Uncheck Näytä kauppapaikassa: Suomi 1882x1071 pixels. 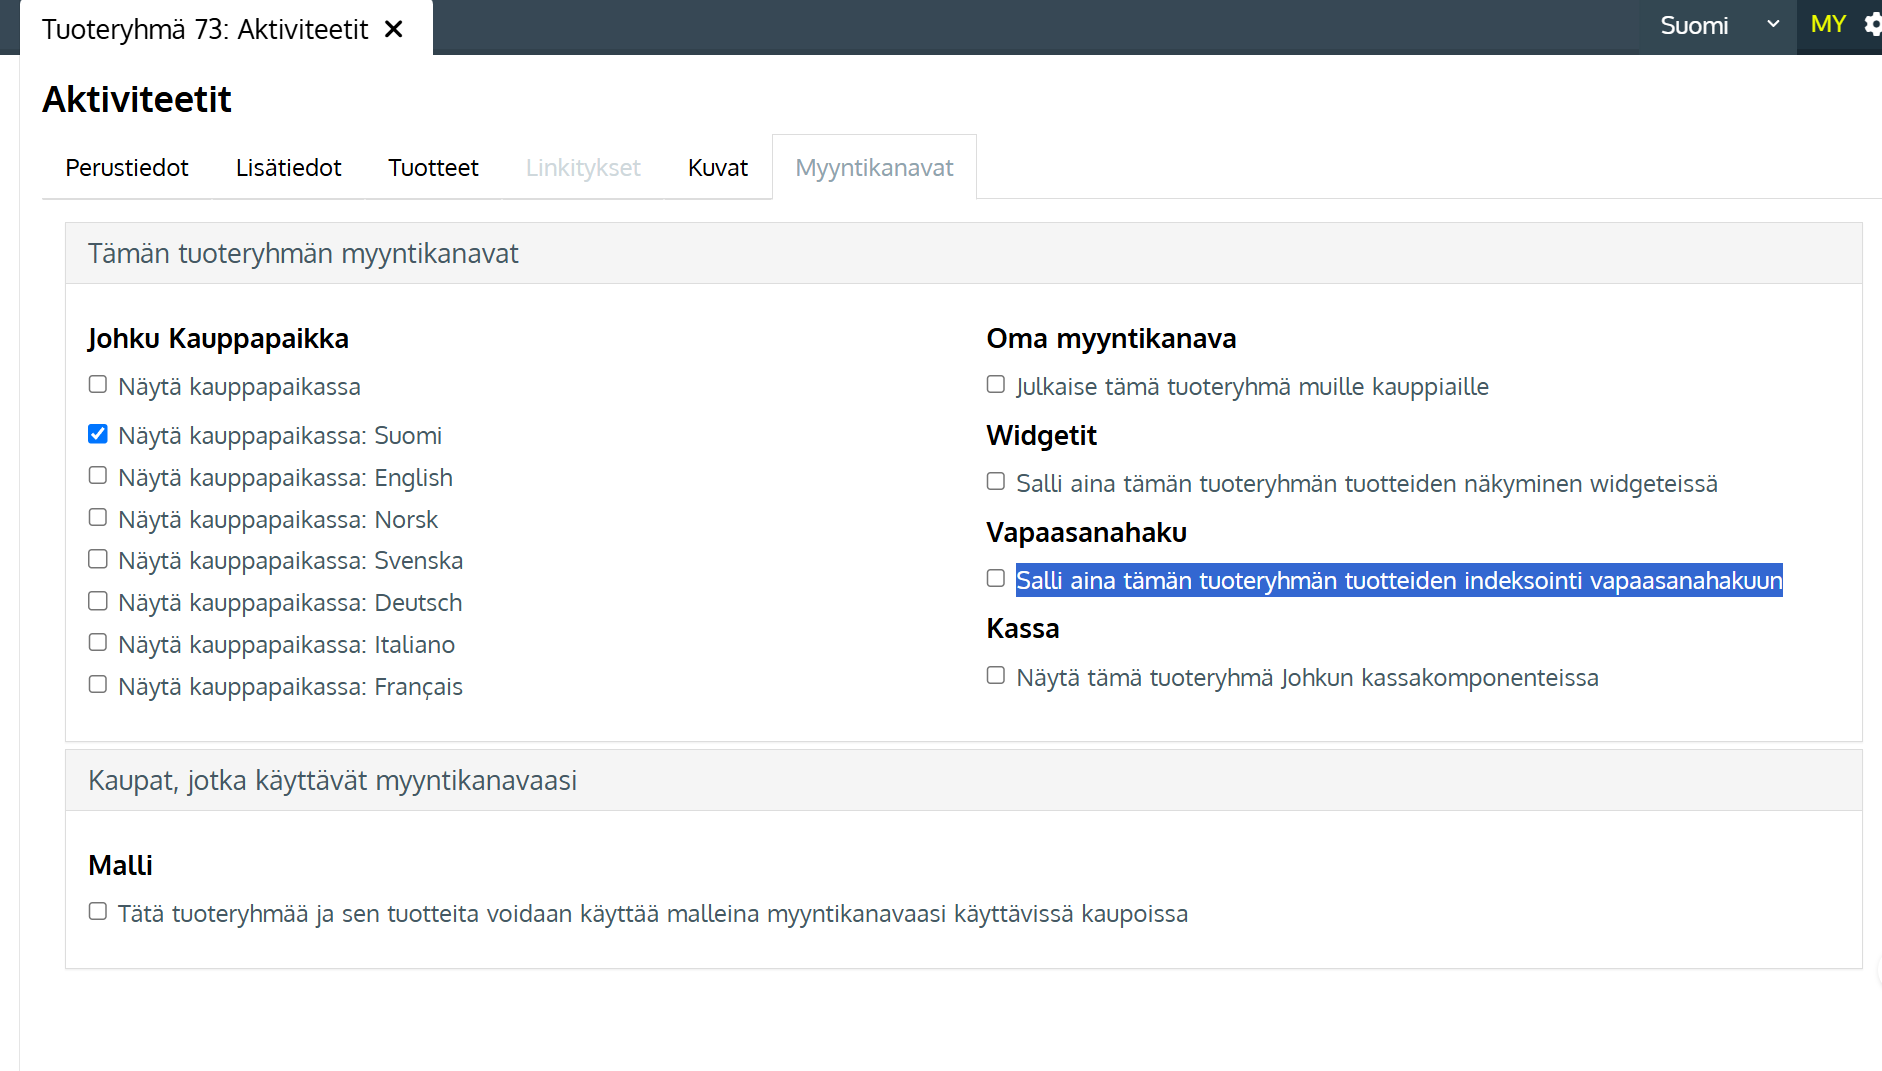(98, 434)
